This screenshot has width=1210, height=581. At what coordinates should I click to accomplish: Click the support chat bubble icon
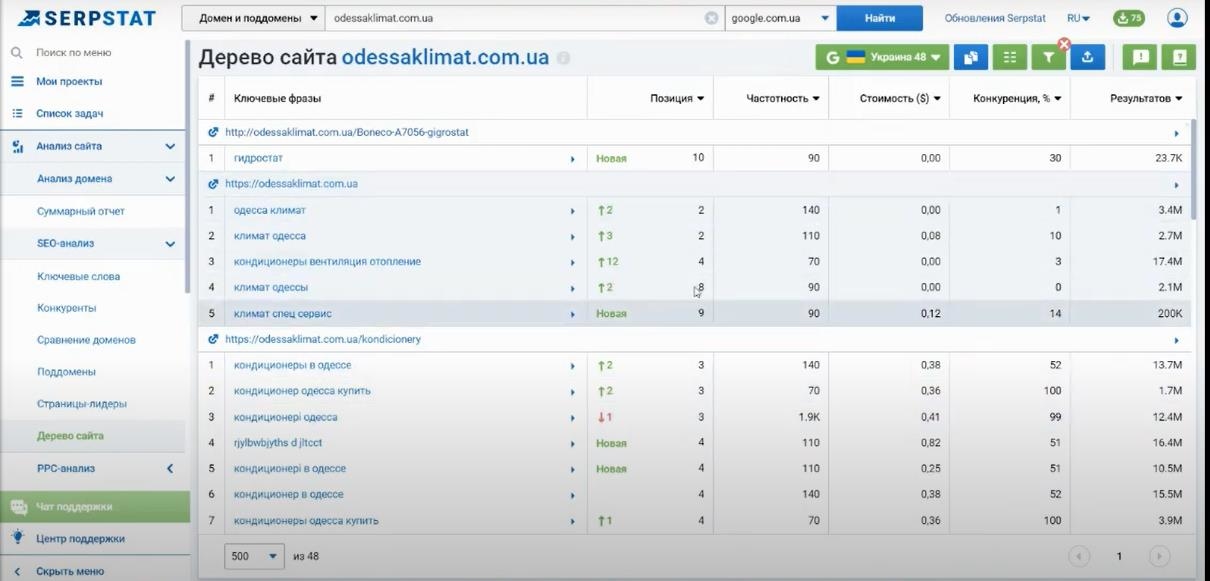pos(18,506)
